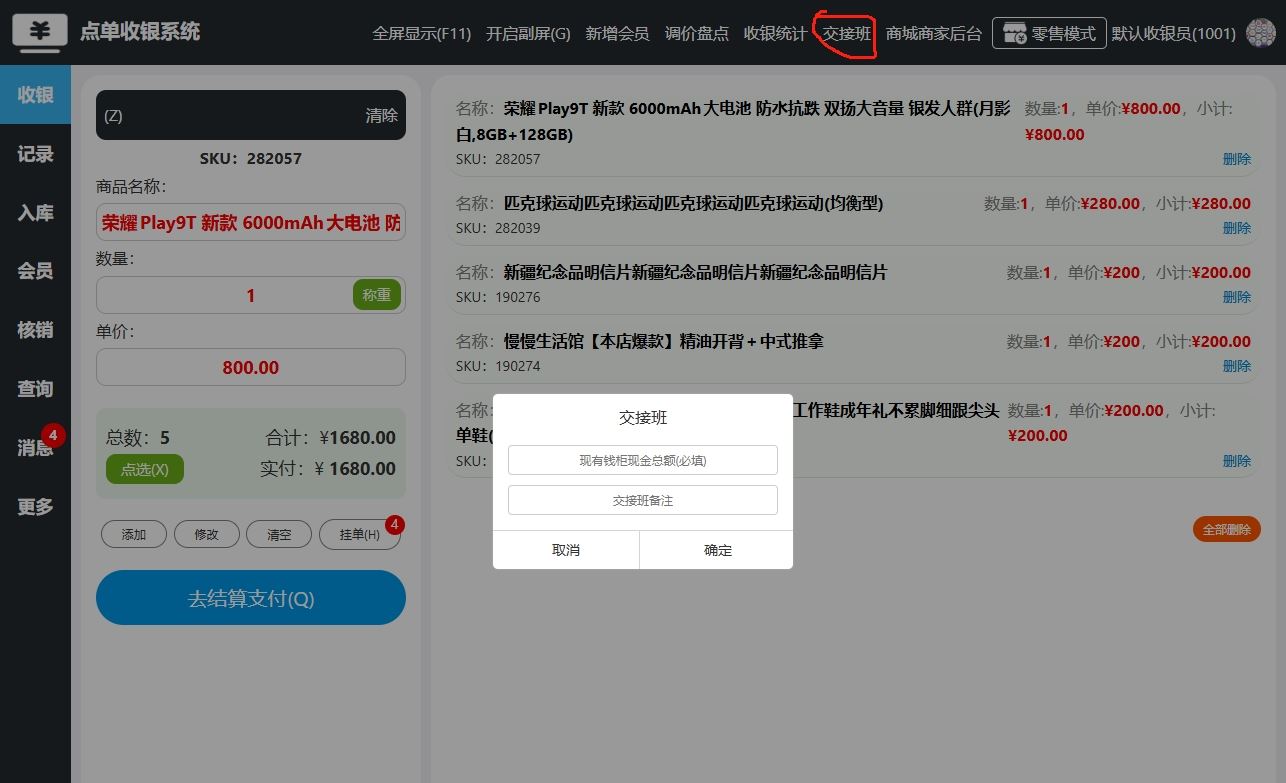Click 取消 in the 交接班 dialog
This screenshot has height=783, width=1286.
(566, 550)
